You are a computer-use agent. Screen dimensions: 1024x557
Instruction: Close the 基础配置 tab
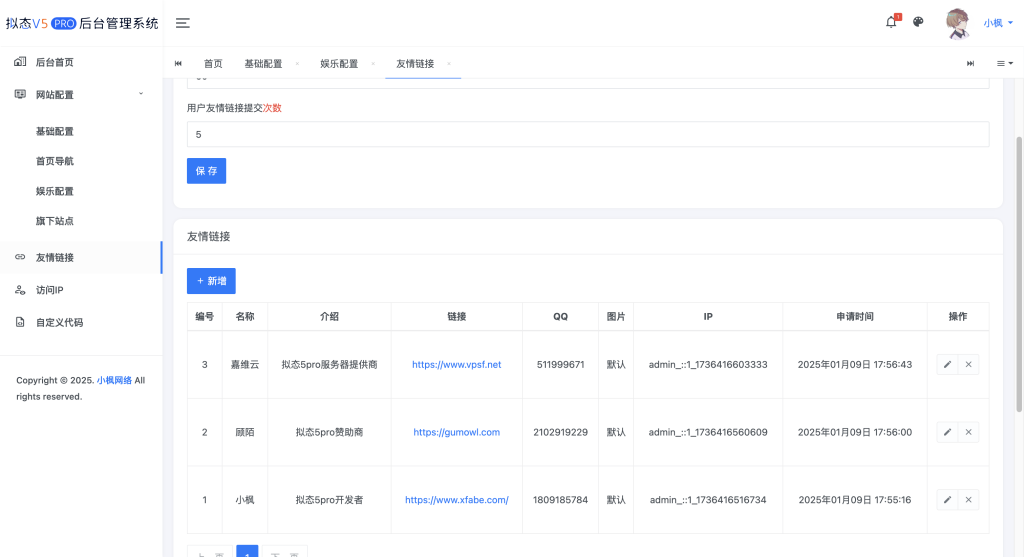(x=297, y=63)
